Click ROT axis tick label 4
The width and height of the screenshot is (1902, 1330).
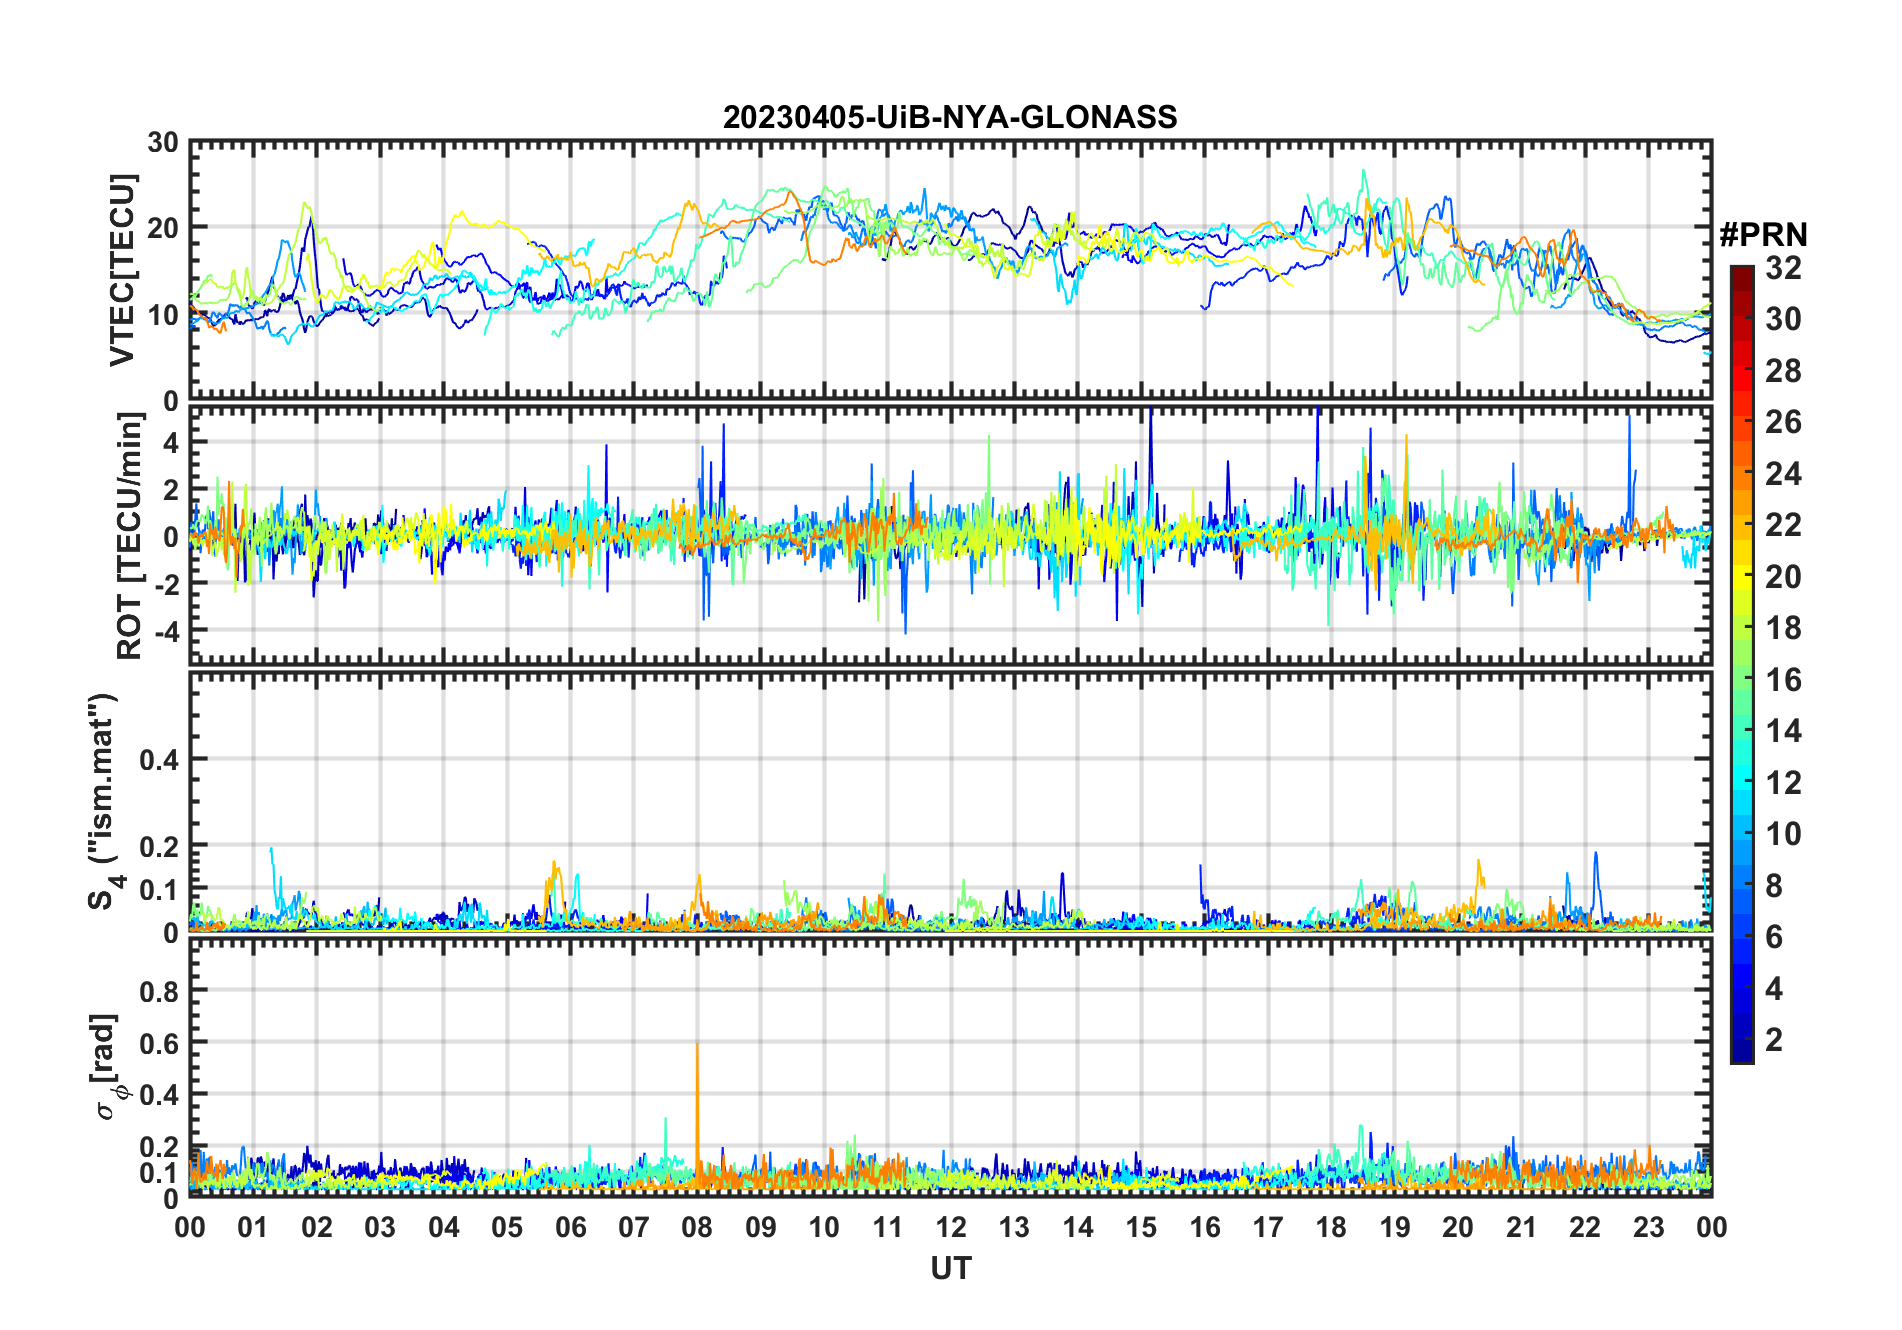172,442
